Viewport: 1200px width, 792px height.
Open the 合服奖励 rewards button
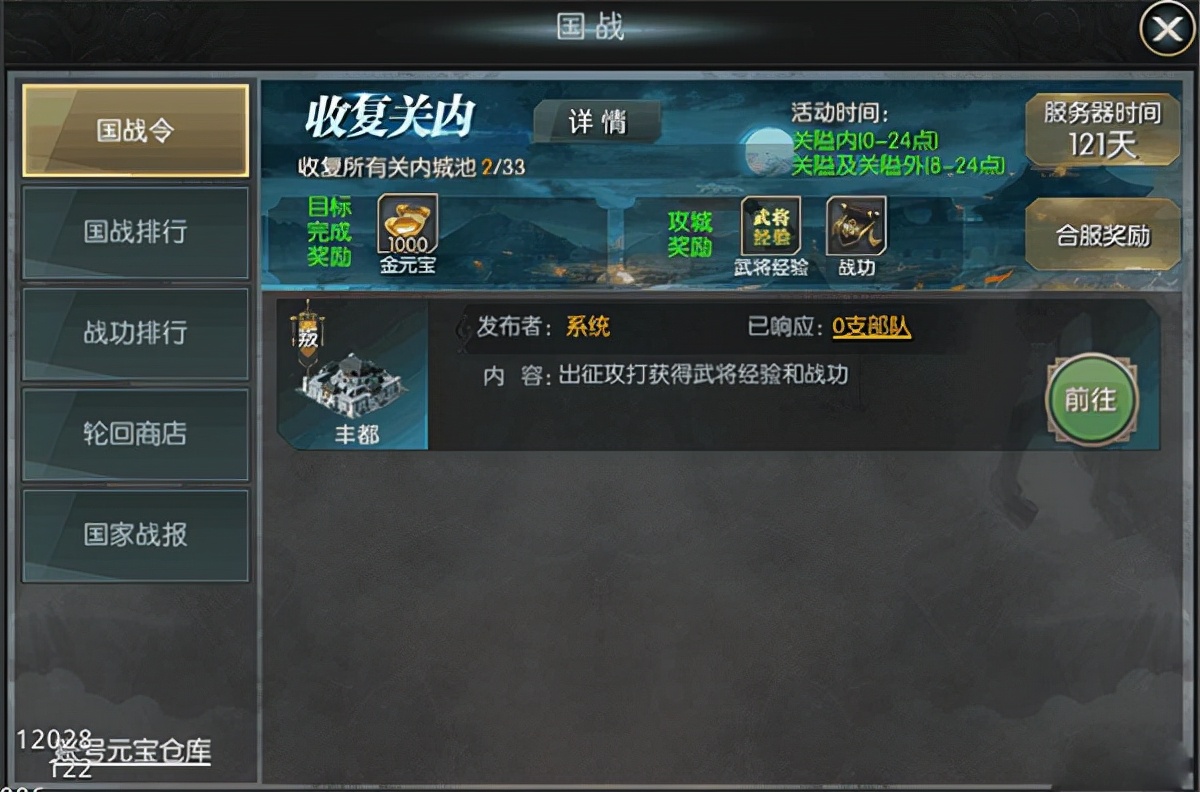[x=1103, y=235]
